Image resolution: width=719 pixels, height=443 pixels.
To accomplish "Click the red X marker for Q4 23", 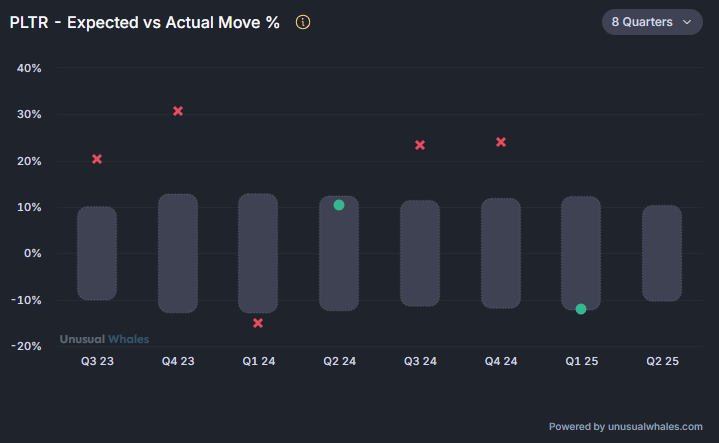I will coord(178,111).
